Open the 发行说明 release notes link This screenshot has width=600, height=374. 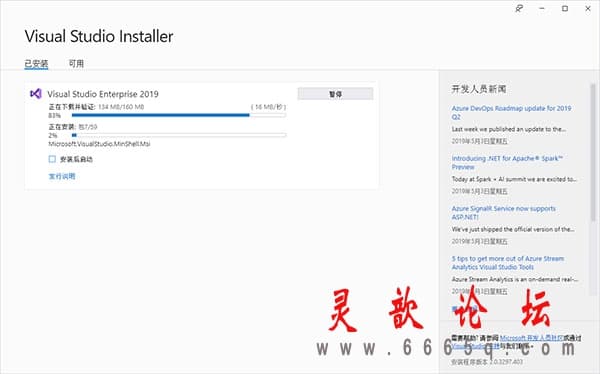pyautogui.click(x=62, y=176)
